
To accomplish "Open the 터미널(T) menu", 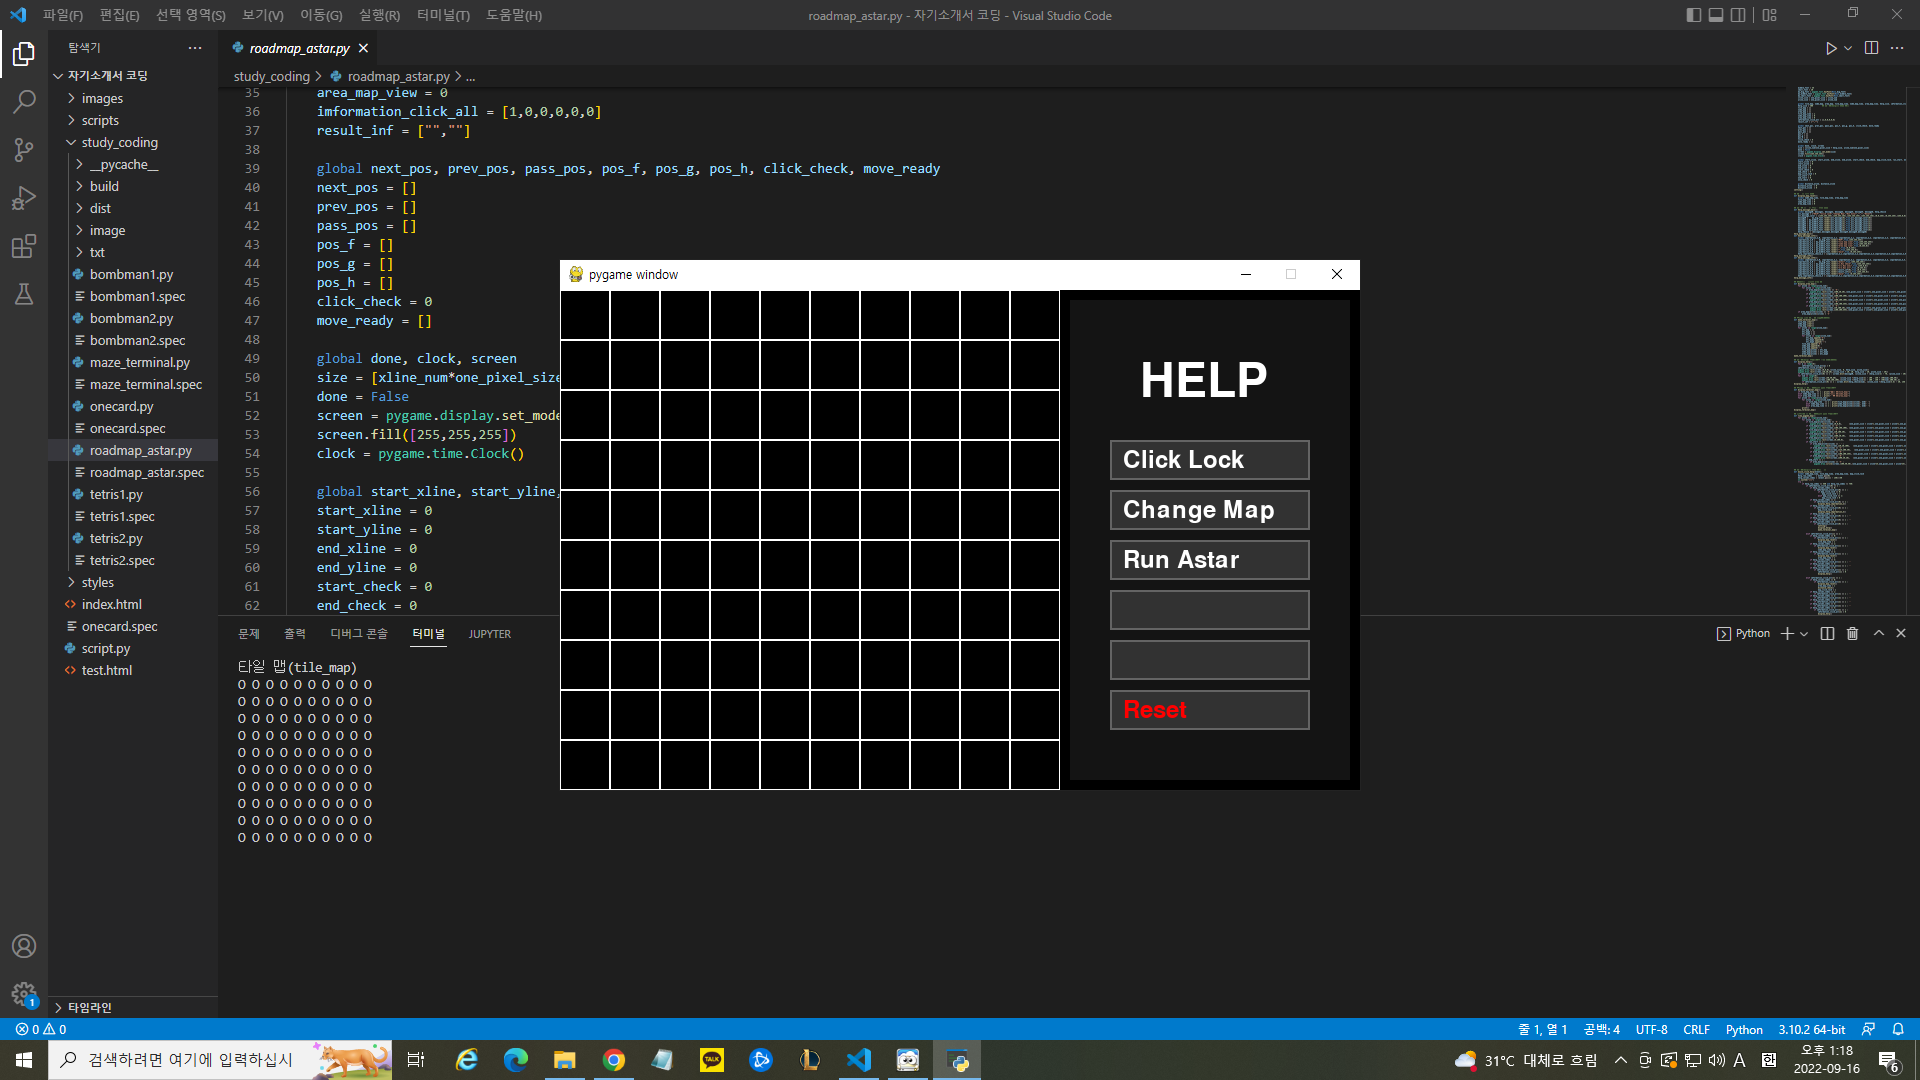I will point(443,15).
